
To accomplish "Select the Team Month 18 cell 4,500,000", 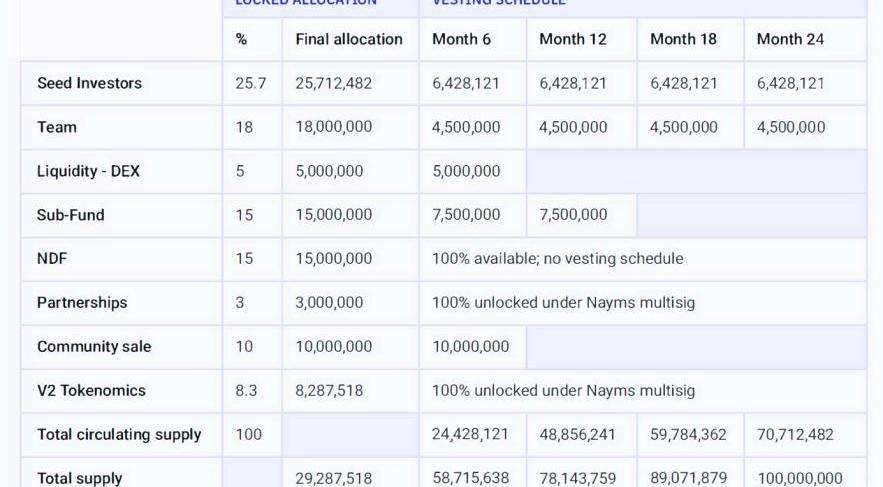I will click(683, 127).
